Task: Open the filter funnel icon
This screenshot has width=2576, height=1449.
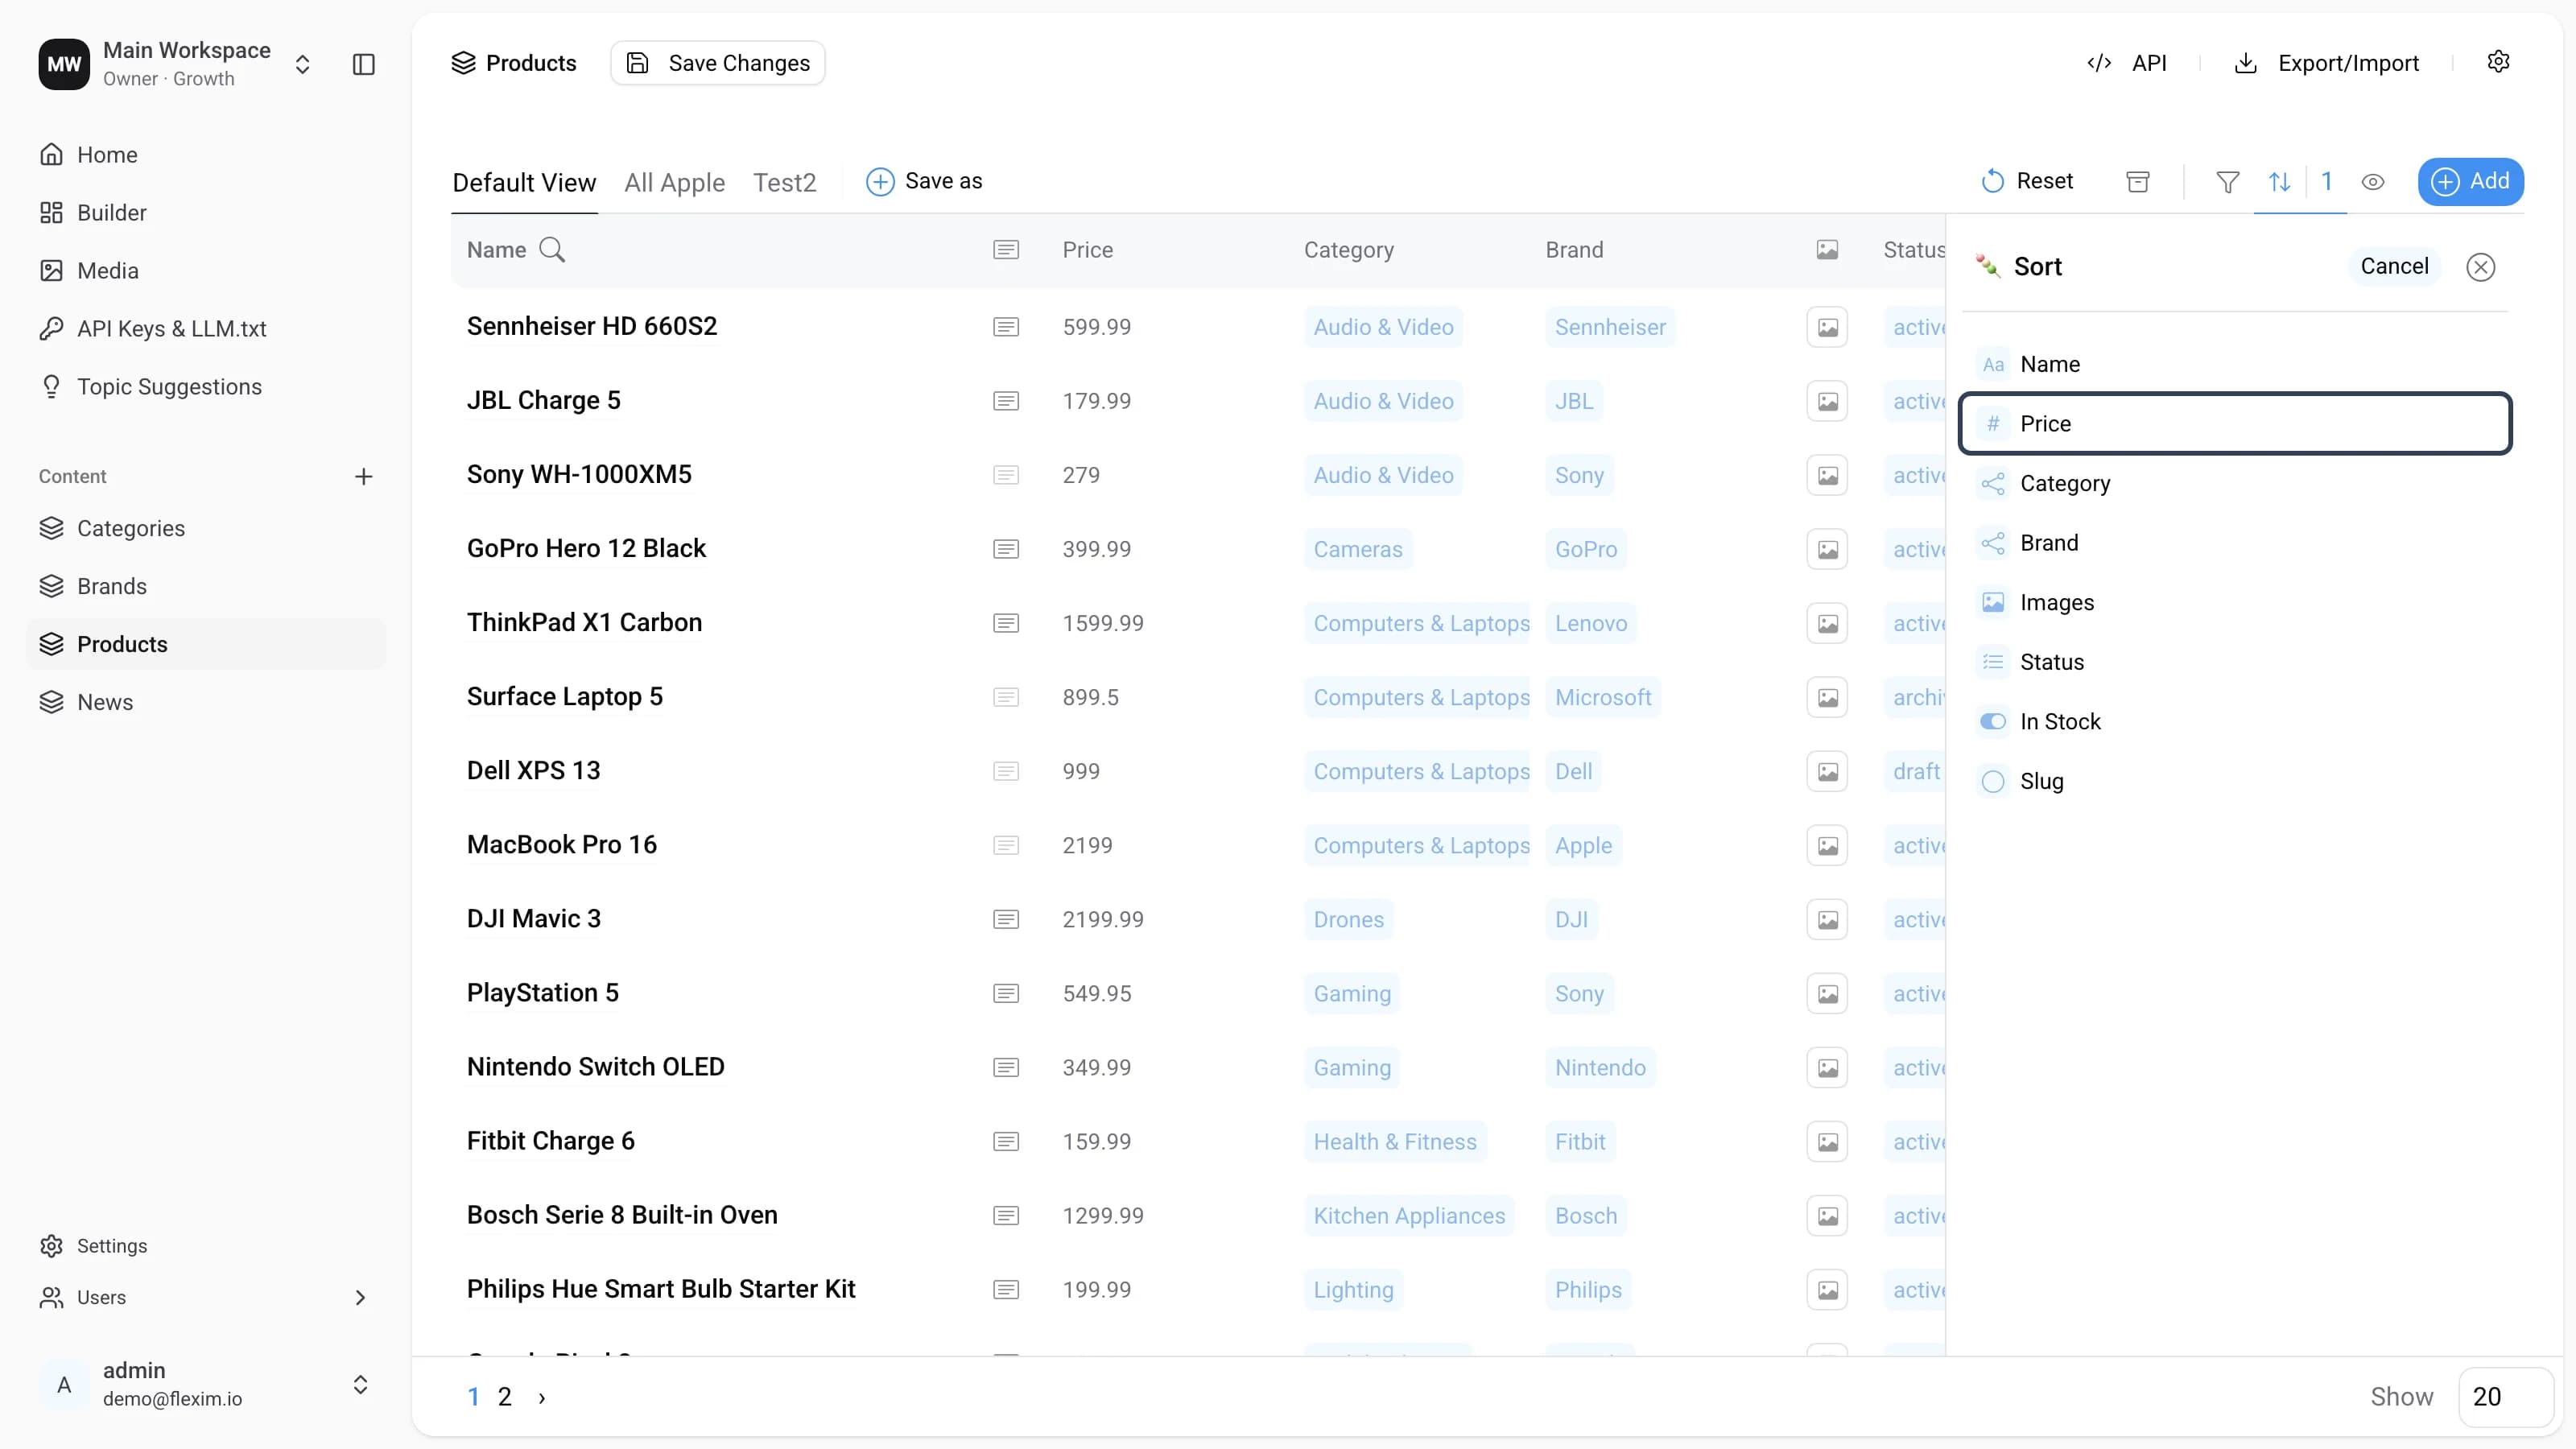Action: click(x=2228, y=181)
